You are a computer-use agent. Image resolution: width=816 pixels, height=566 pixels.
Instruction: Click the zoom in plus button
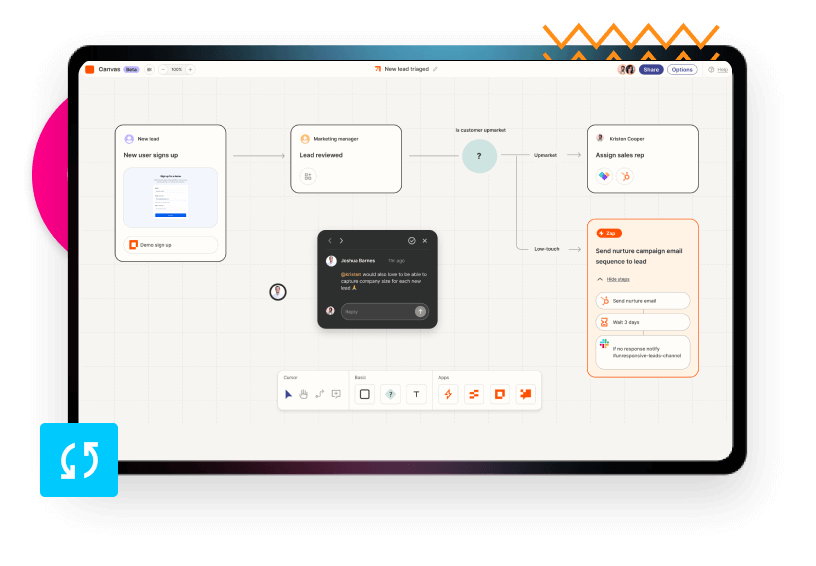tap(190, 70)
